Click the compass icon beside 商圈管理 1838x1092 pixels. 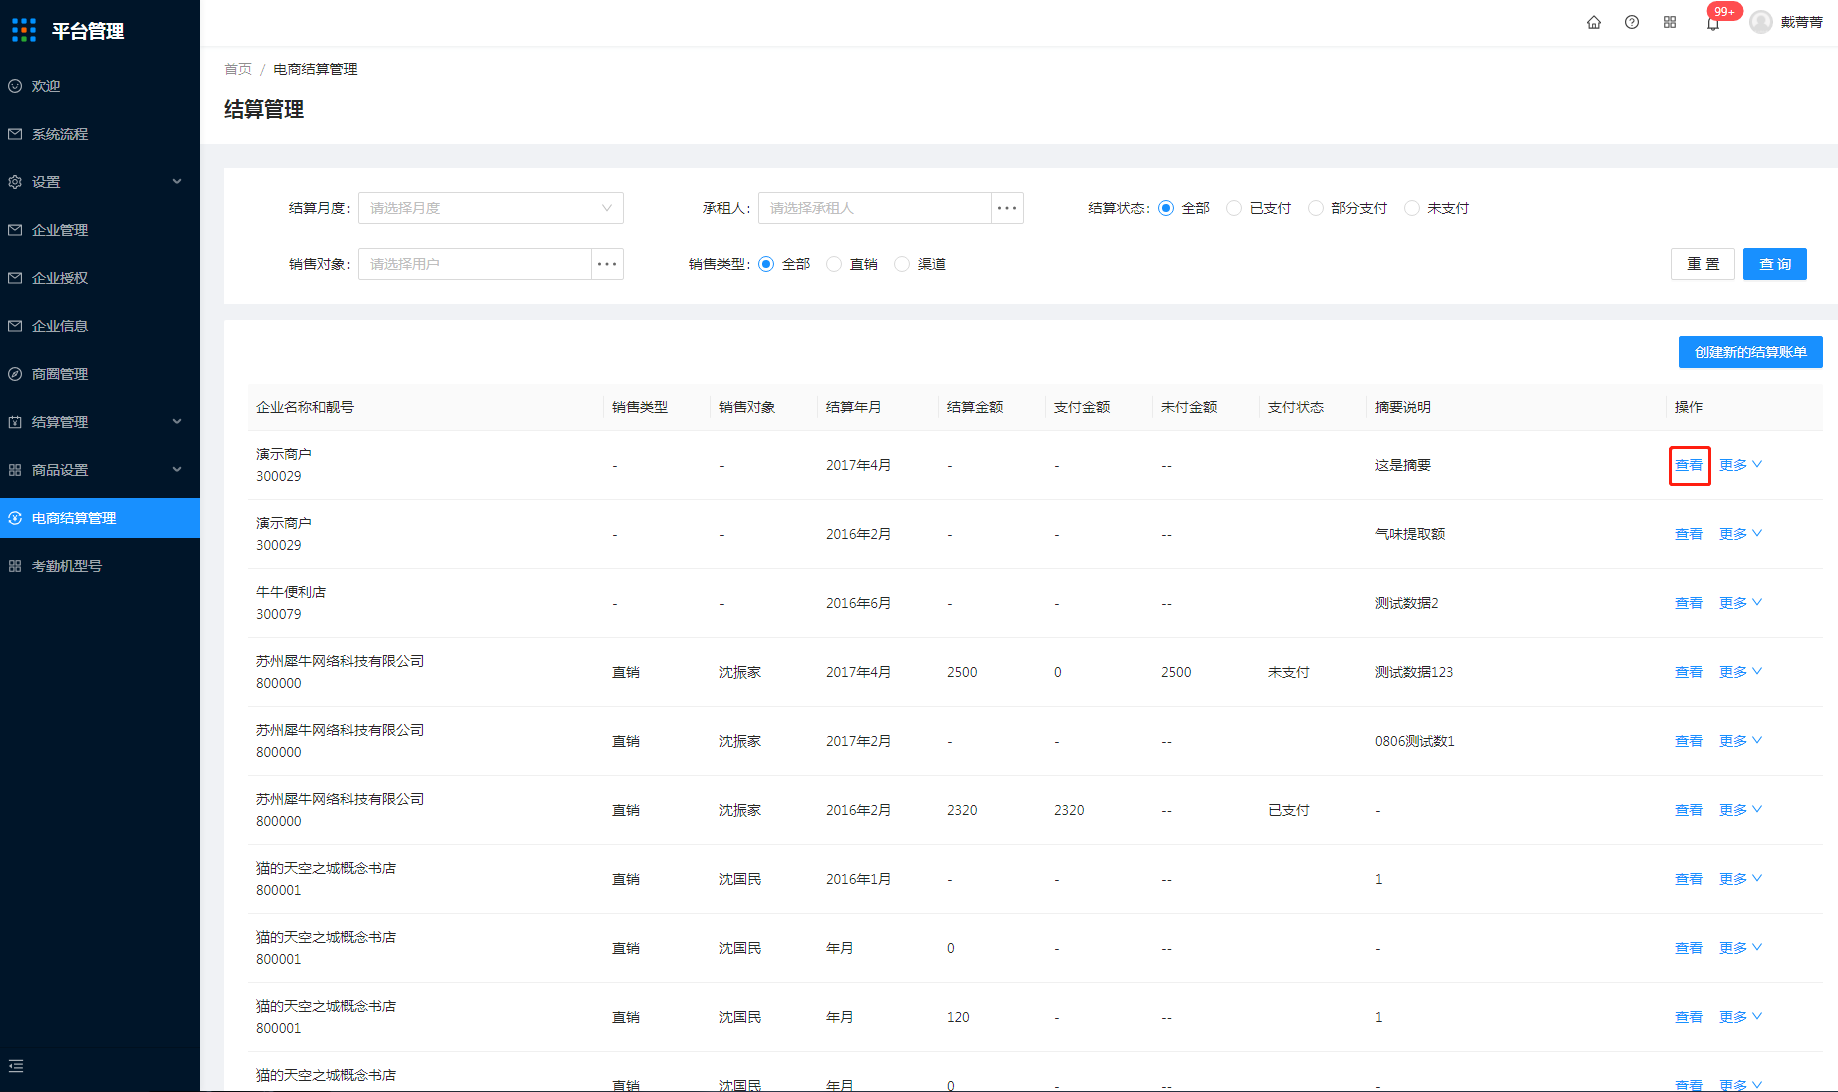pyautogui.click(x=15, y=374)
